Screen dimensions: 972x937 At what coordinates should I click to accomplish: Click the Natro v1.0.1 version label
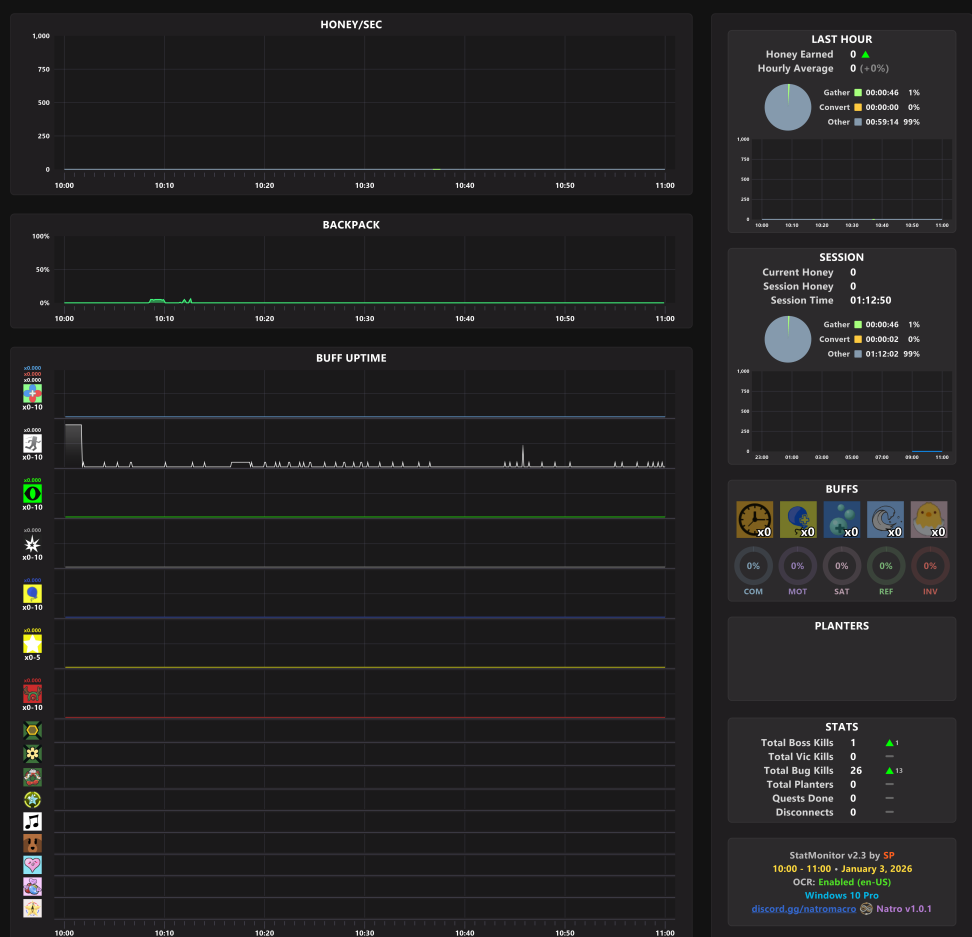coord(904,908)
